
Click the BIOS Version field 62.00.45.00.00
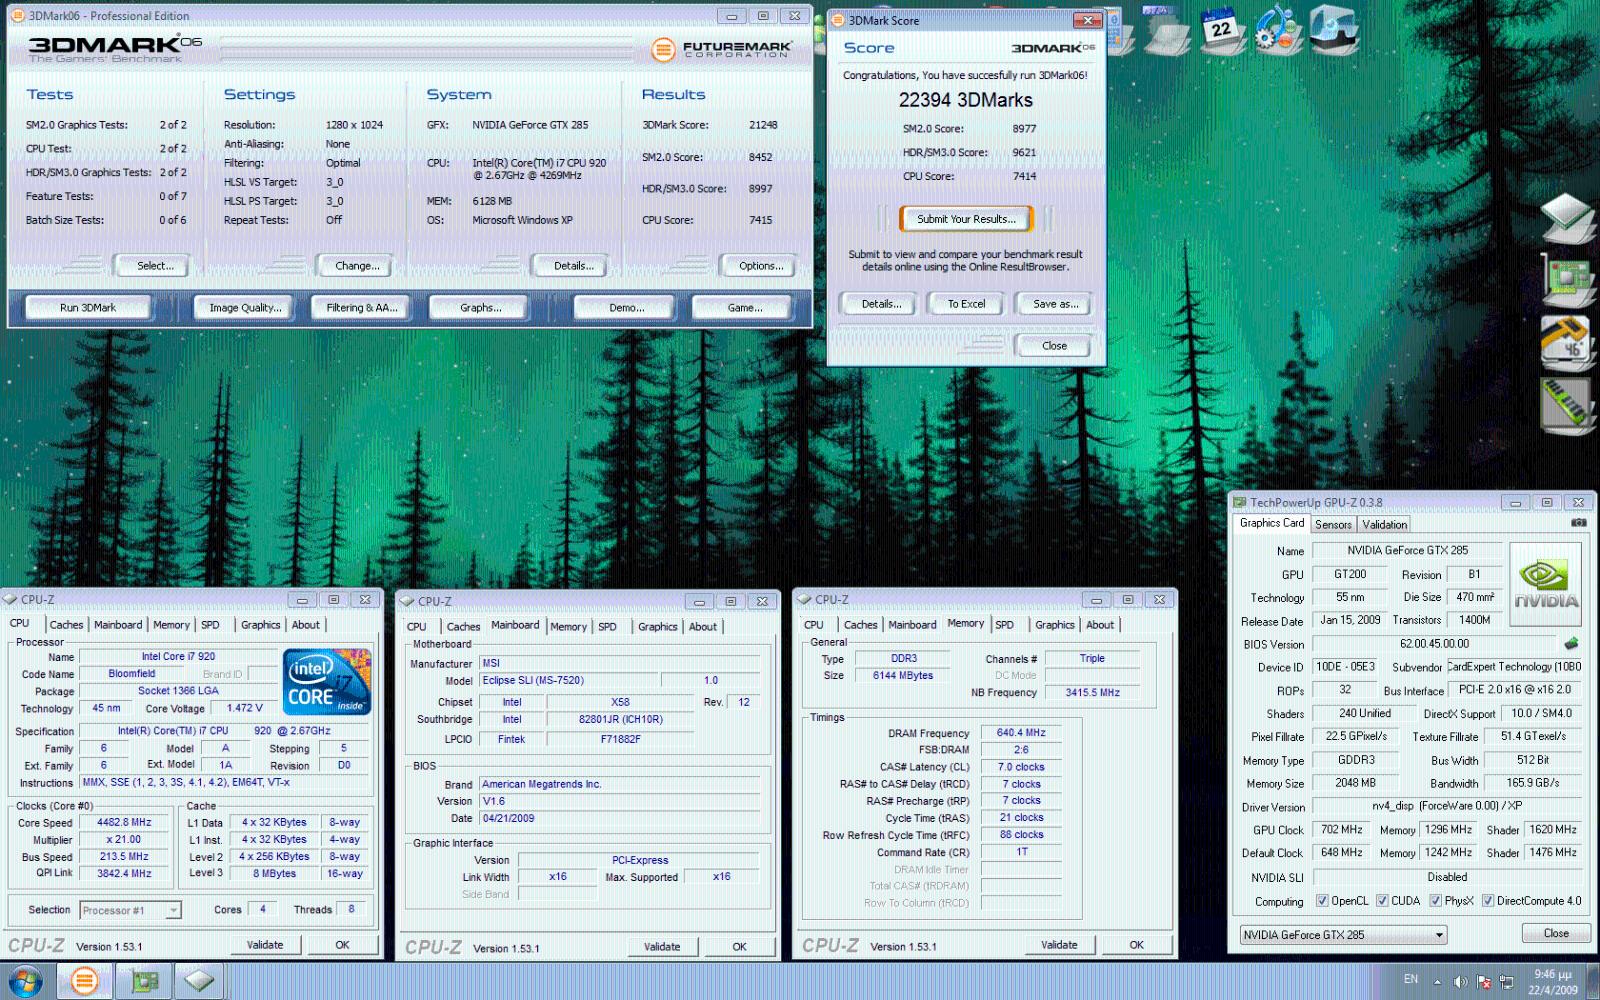point(1434,644)
